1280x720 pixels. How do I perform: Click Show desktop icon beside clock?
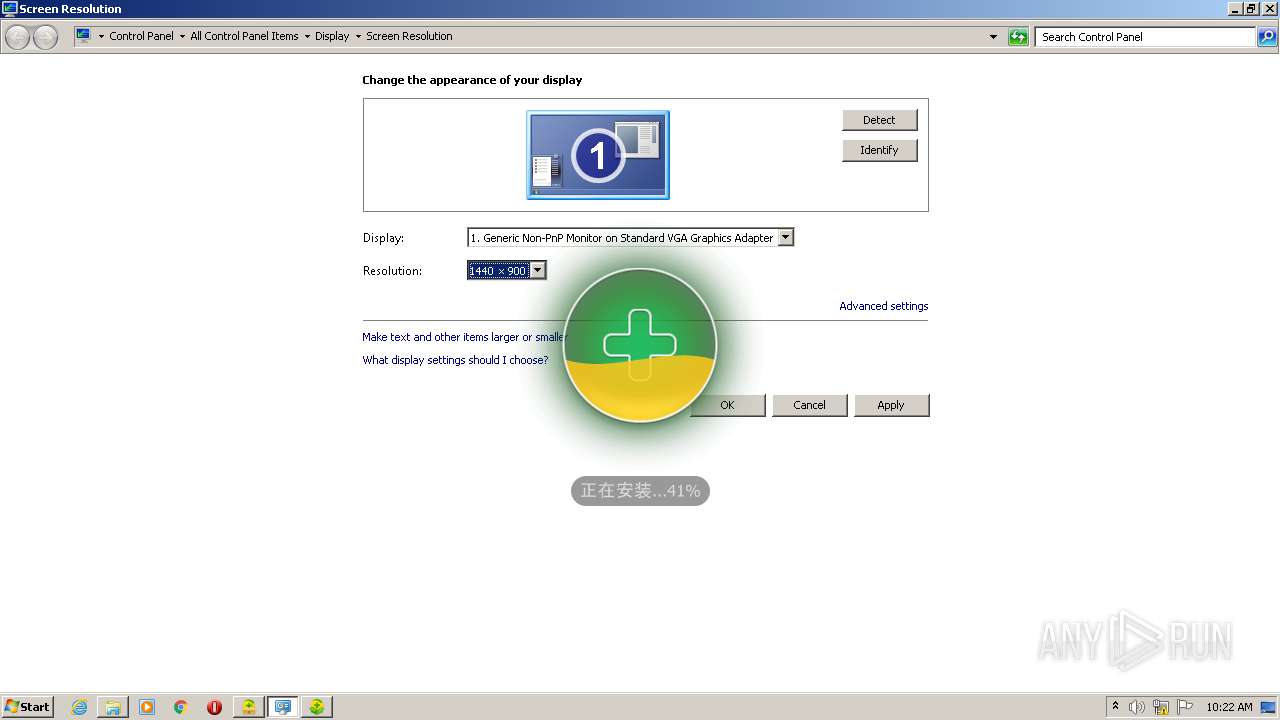pos(1269,707)
